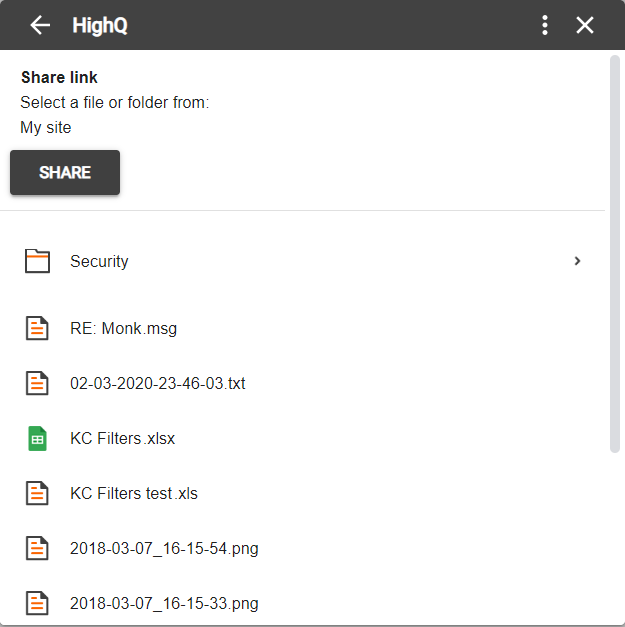The image size is (625, 627).
Task: Close the HighQ panel
Action: tap(585, 25)
